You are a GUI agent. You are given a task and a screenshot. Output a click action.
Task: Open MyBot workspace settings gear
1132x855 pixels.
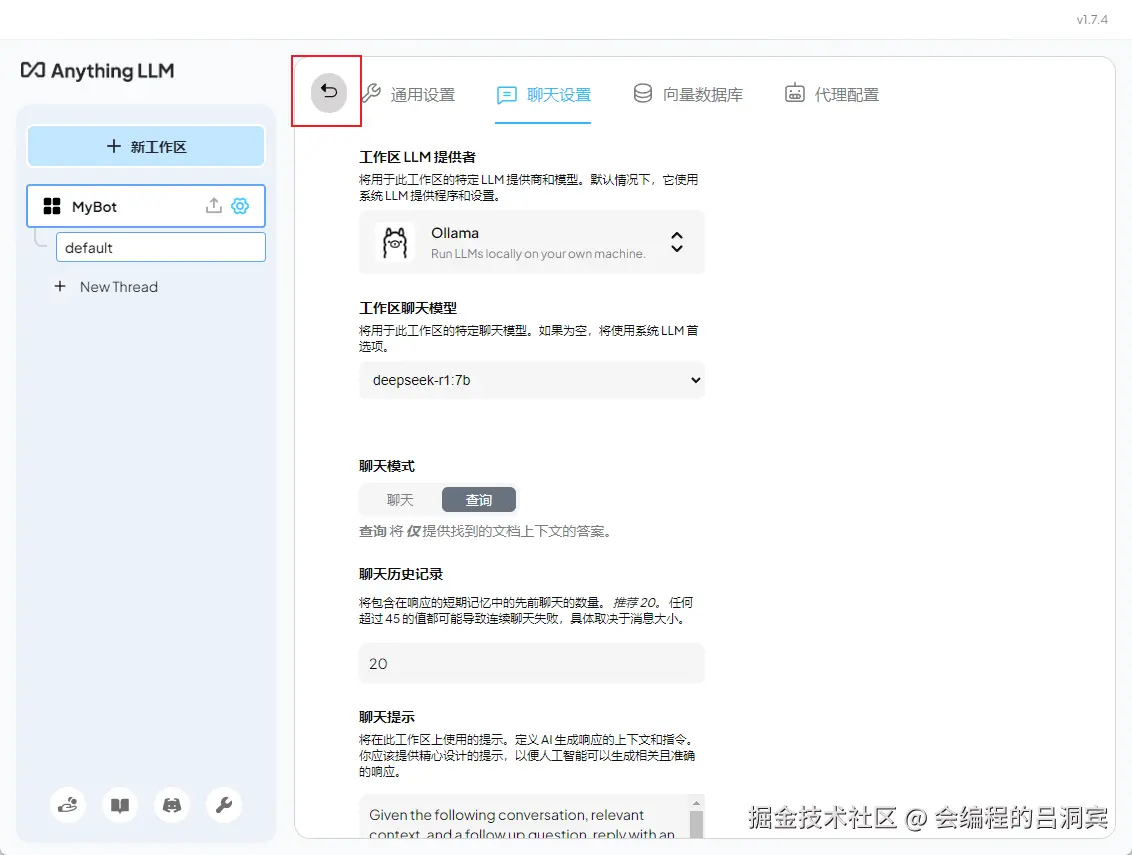(240, 206)
